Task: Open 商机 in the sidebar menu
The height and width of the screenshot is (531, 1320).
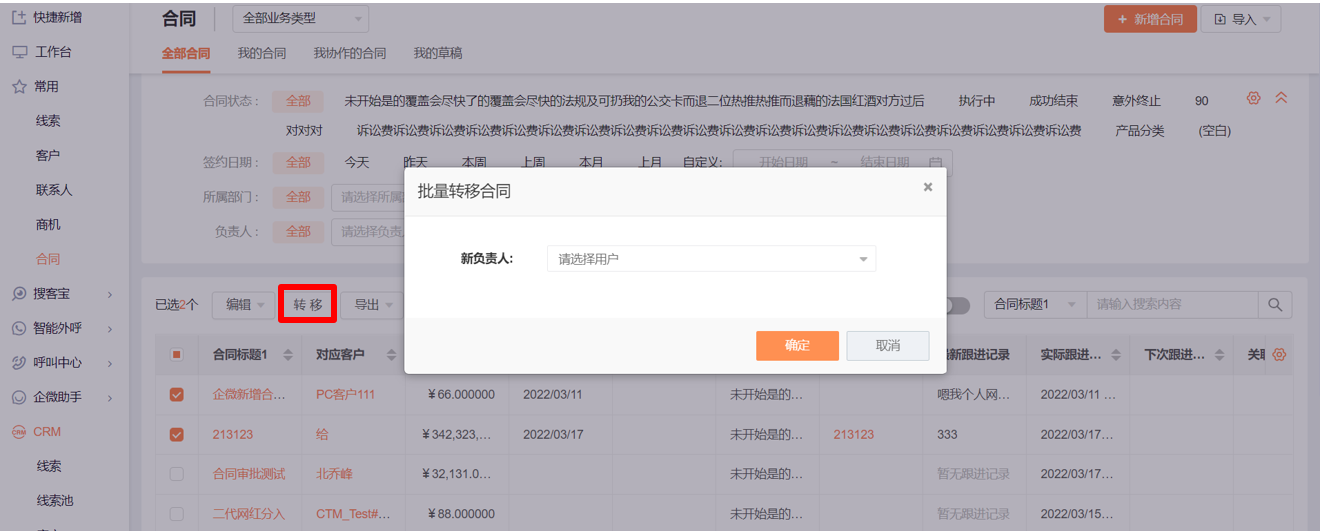Action: coord(48,225)
